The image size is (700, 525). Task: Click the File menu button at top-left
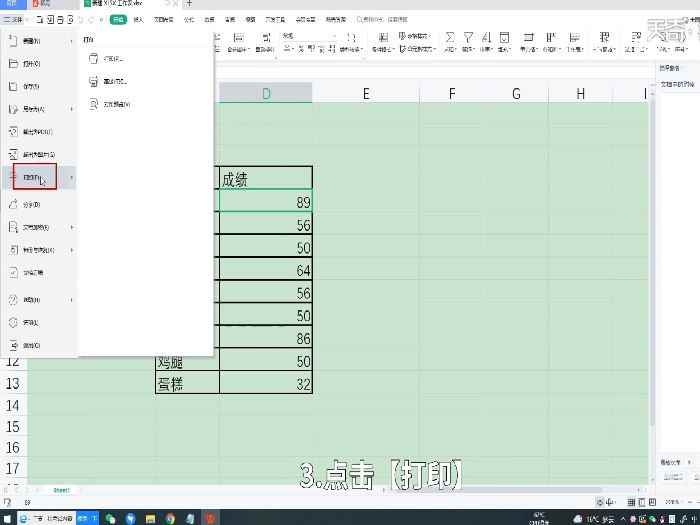(15, 19)
